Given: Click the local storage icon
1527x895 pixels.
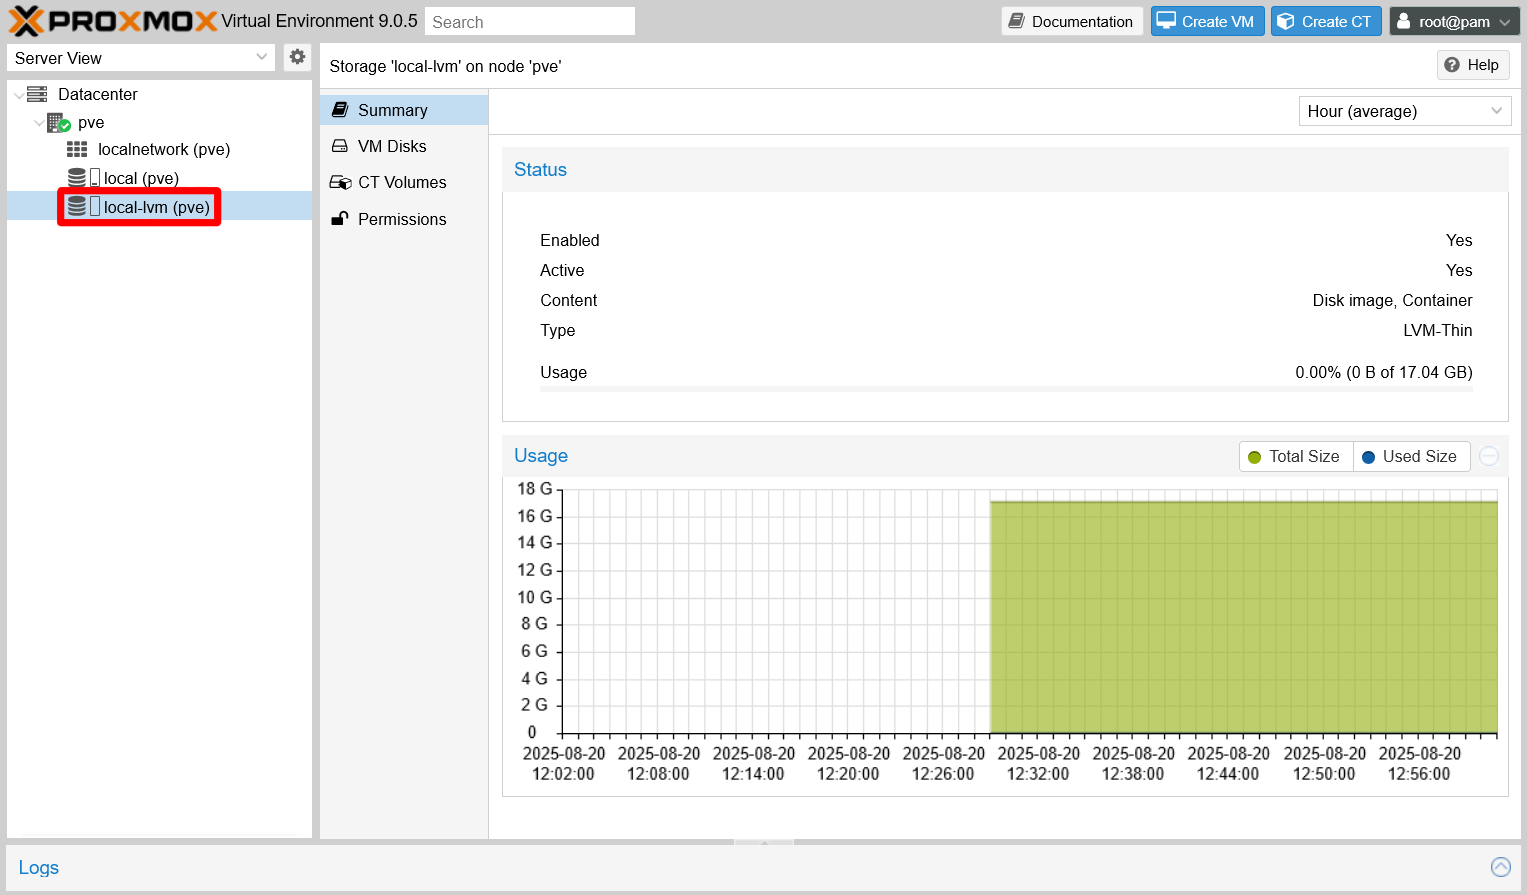Looking at the screenshot, I should tap(78, 178).
